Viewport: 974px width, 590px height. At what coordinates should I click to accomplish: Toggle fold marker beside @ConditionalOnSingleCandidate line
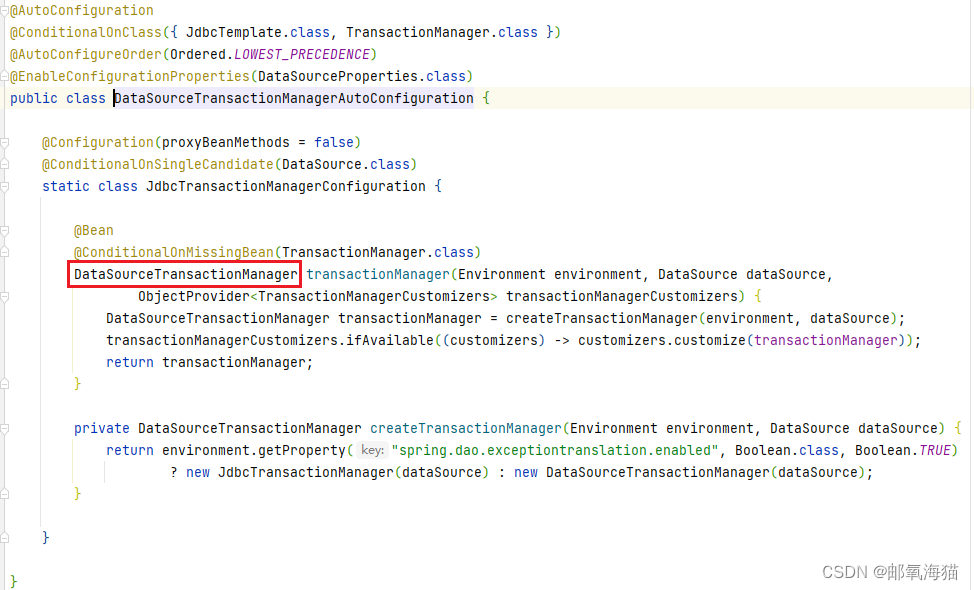(4, 165)
